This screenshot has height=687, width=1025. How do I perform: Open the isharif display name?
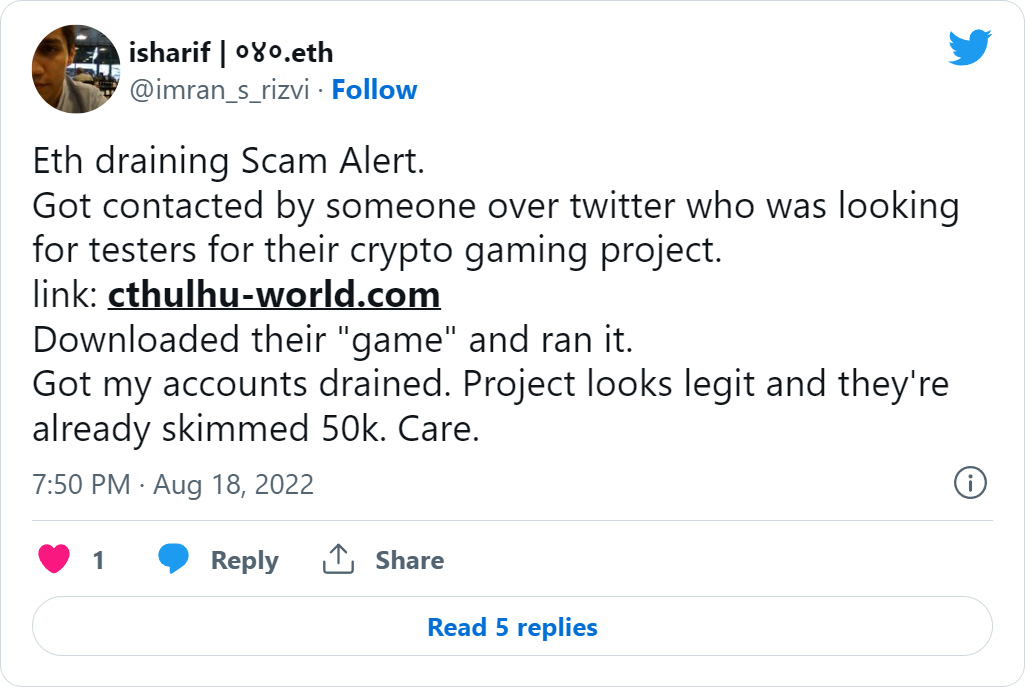tap(231, 52)
